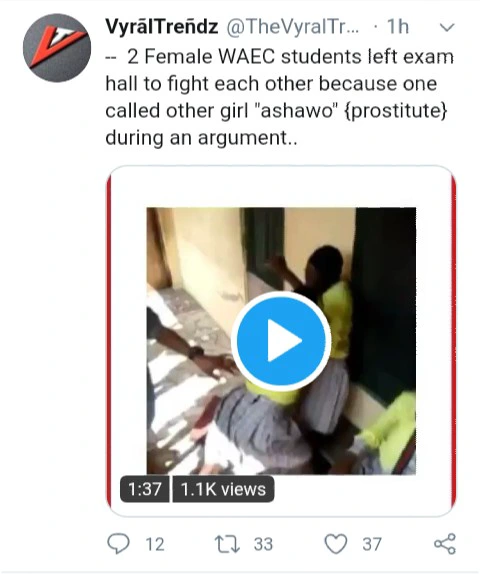Screen dimensions: 480x574
Task: Open VyralTrendz display name link
Action: point(162,27)
